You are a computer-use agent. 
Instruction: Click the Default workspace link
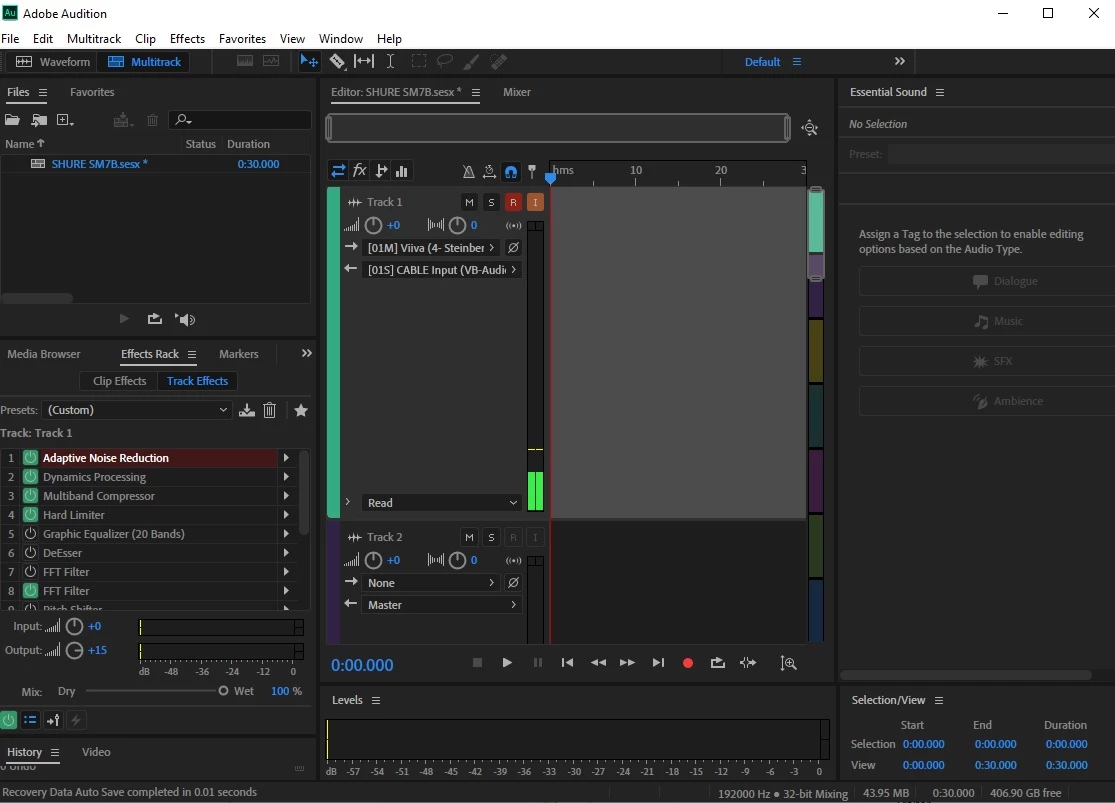coord(762,62)
